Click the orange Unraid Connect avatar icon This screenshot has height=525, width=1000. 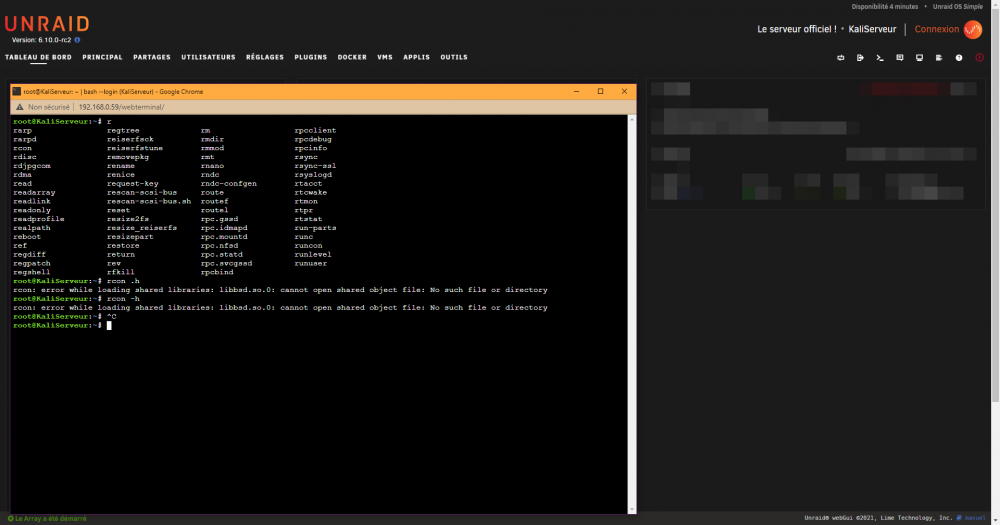click(x=973, y=29)
